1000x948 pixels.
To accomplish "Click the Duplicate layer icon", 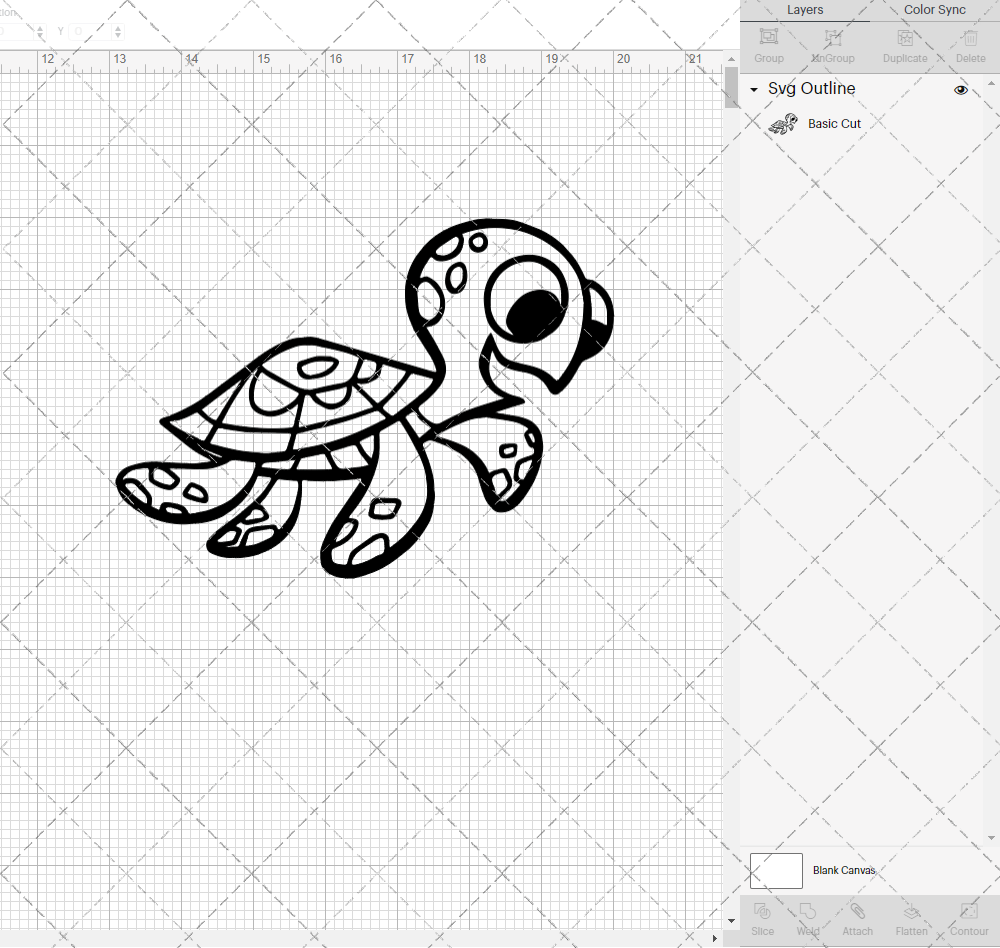I will pos(905,37).
